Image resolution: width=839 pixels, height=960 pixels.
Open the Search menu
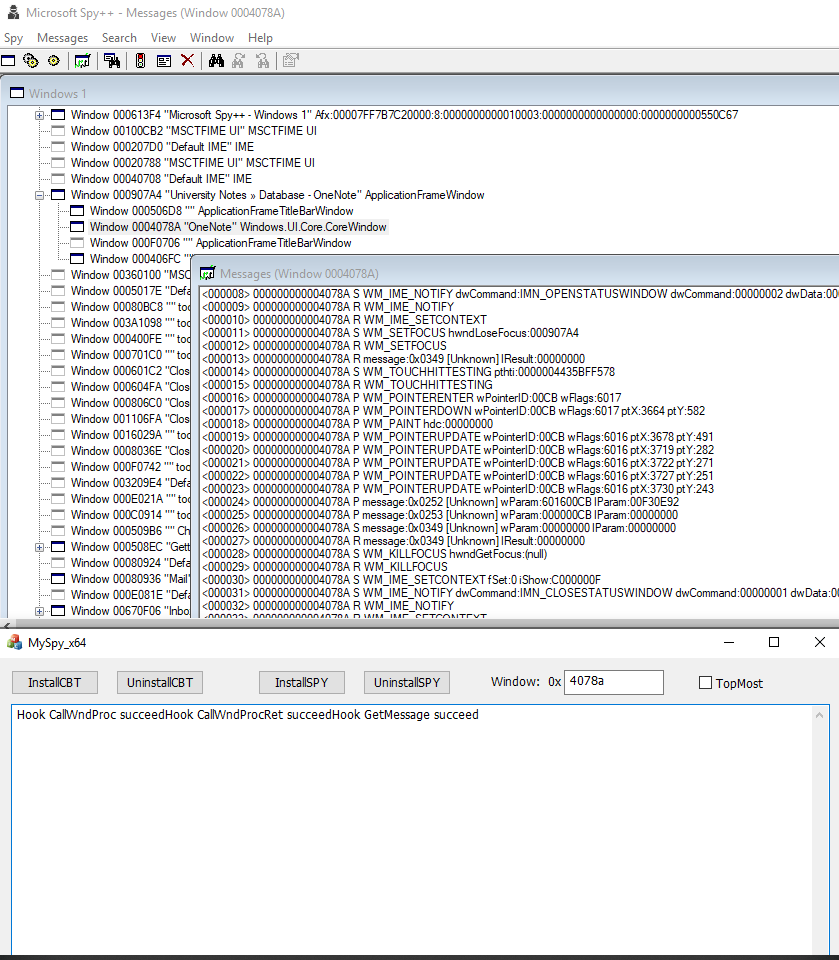[119, 38]
